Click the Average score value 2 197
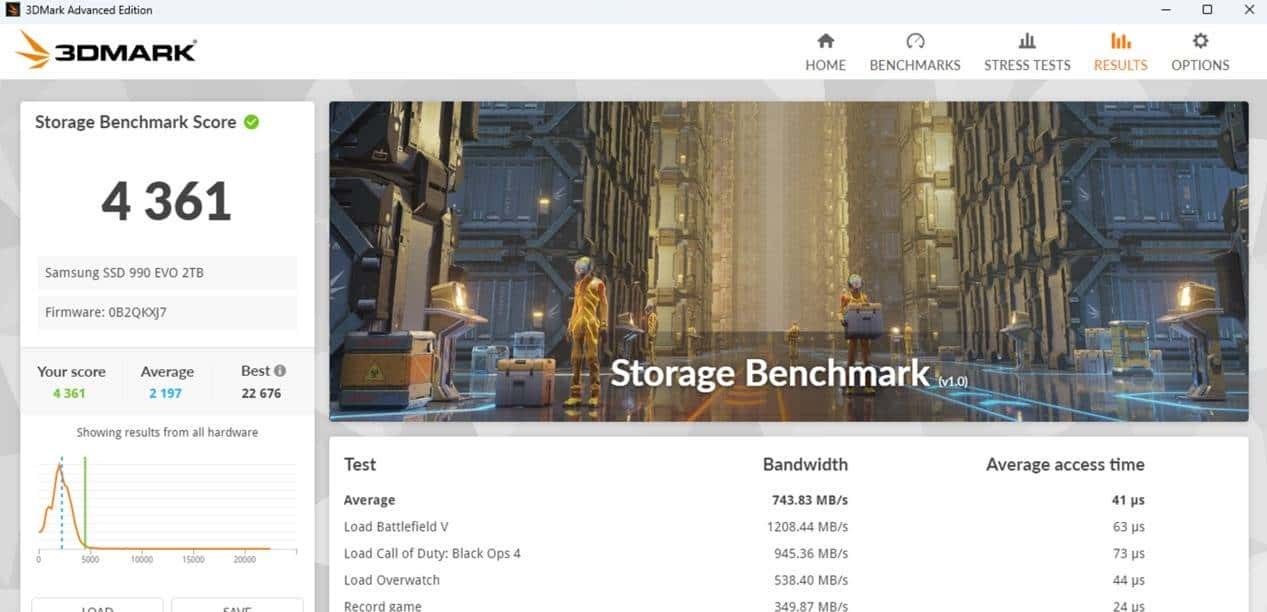The height and width of the screenshot is (612, 1267). [166, 393]
